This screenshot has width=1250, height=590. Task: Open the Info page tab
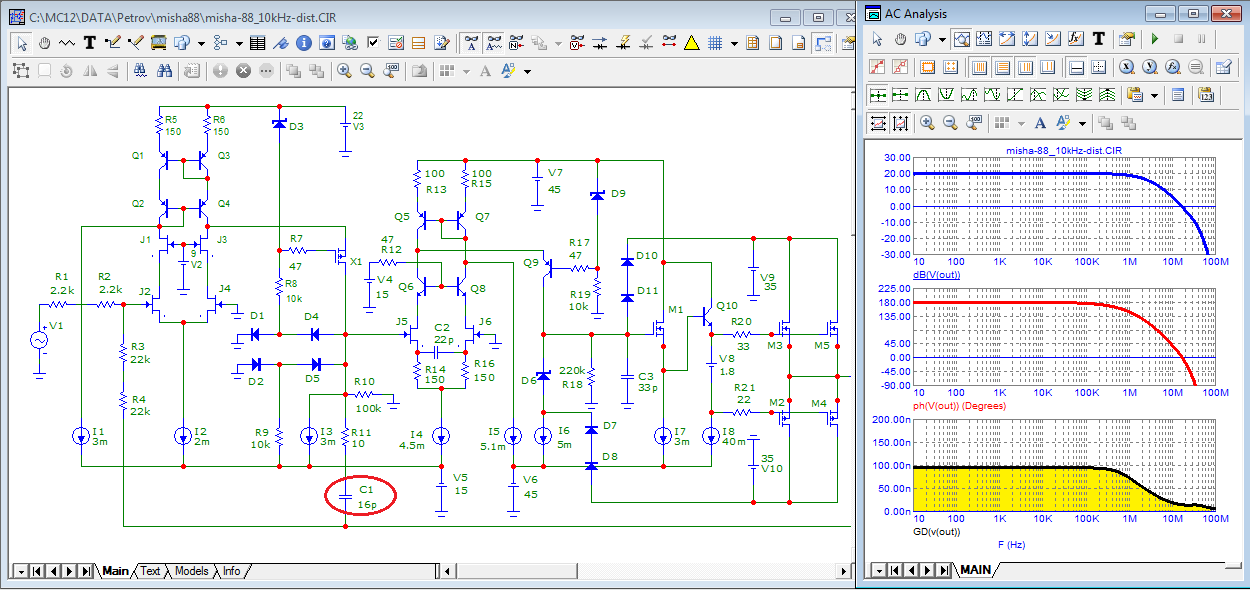pyautogui.click(x=231, y=571)
